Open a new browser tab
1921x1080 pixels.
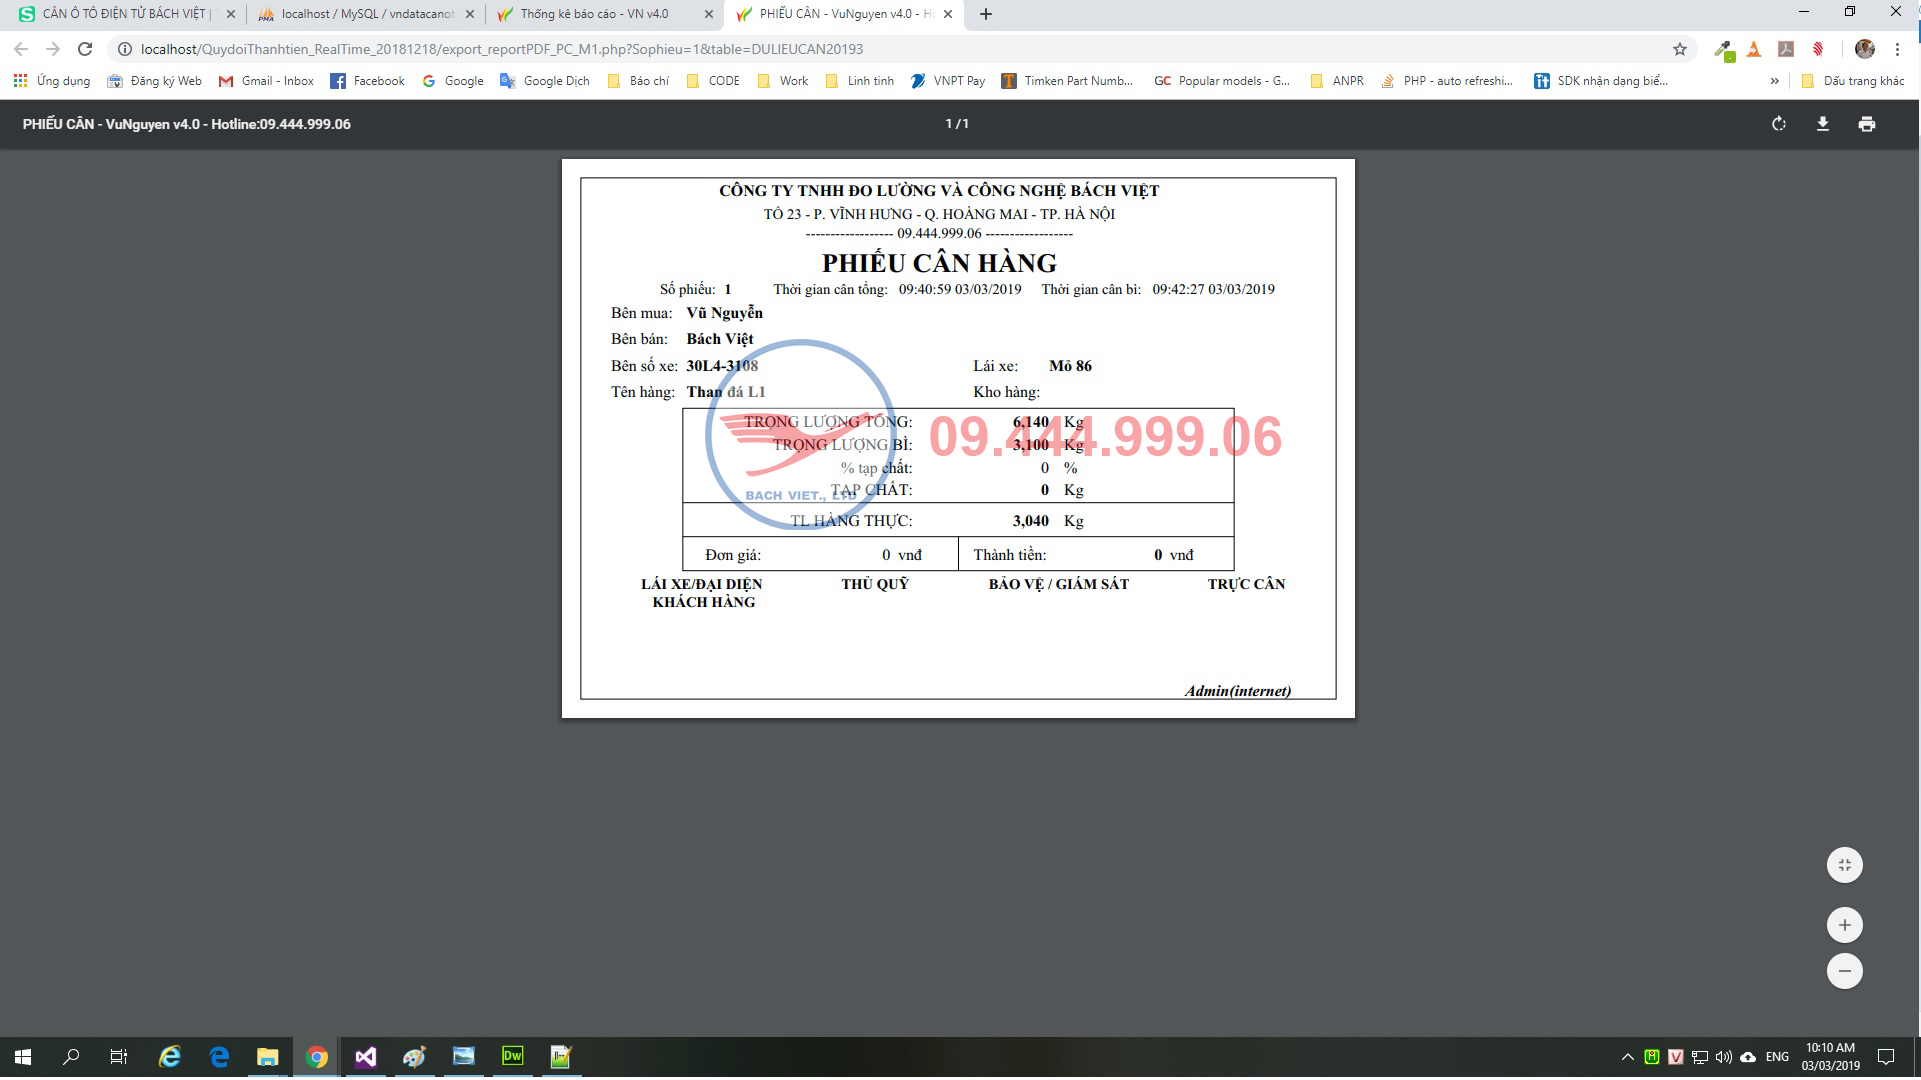click(x=985, y=14)
